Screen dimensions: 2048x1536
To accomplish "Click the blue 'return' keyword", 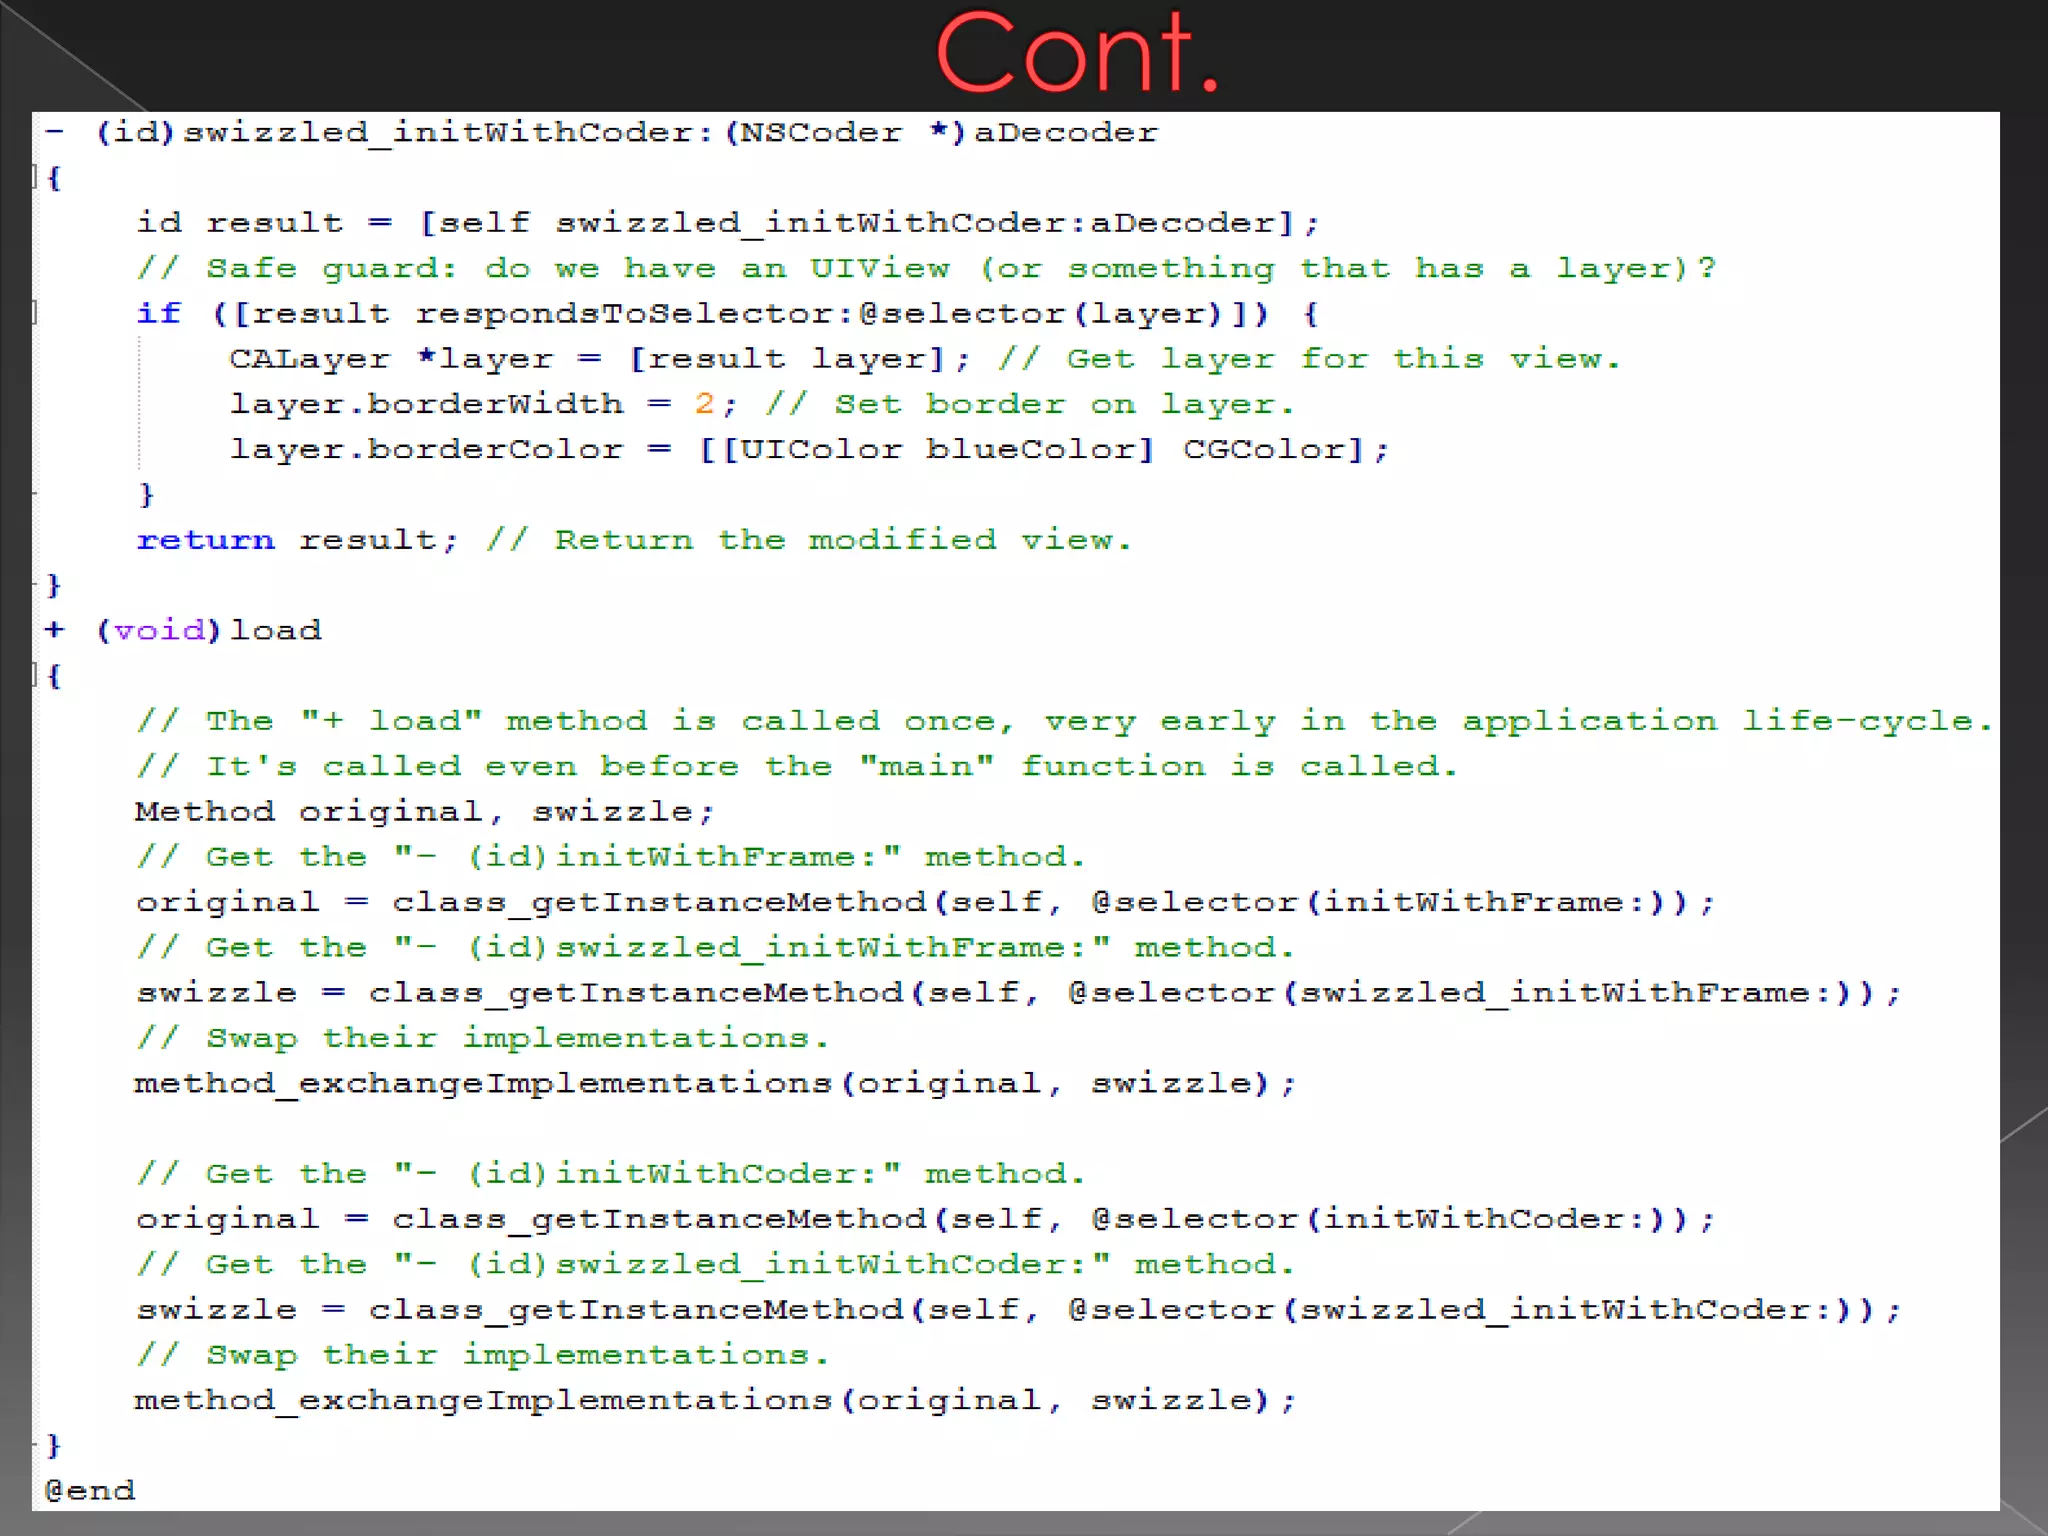I will point(205,540).
